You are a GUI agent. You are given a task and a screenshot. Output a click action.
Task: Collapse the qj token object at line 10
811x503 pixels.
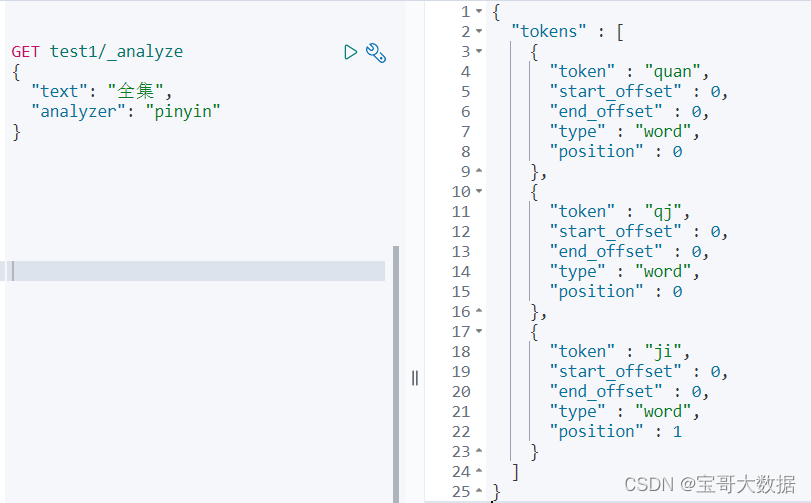coord(479,191)
